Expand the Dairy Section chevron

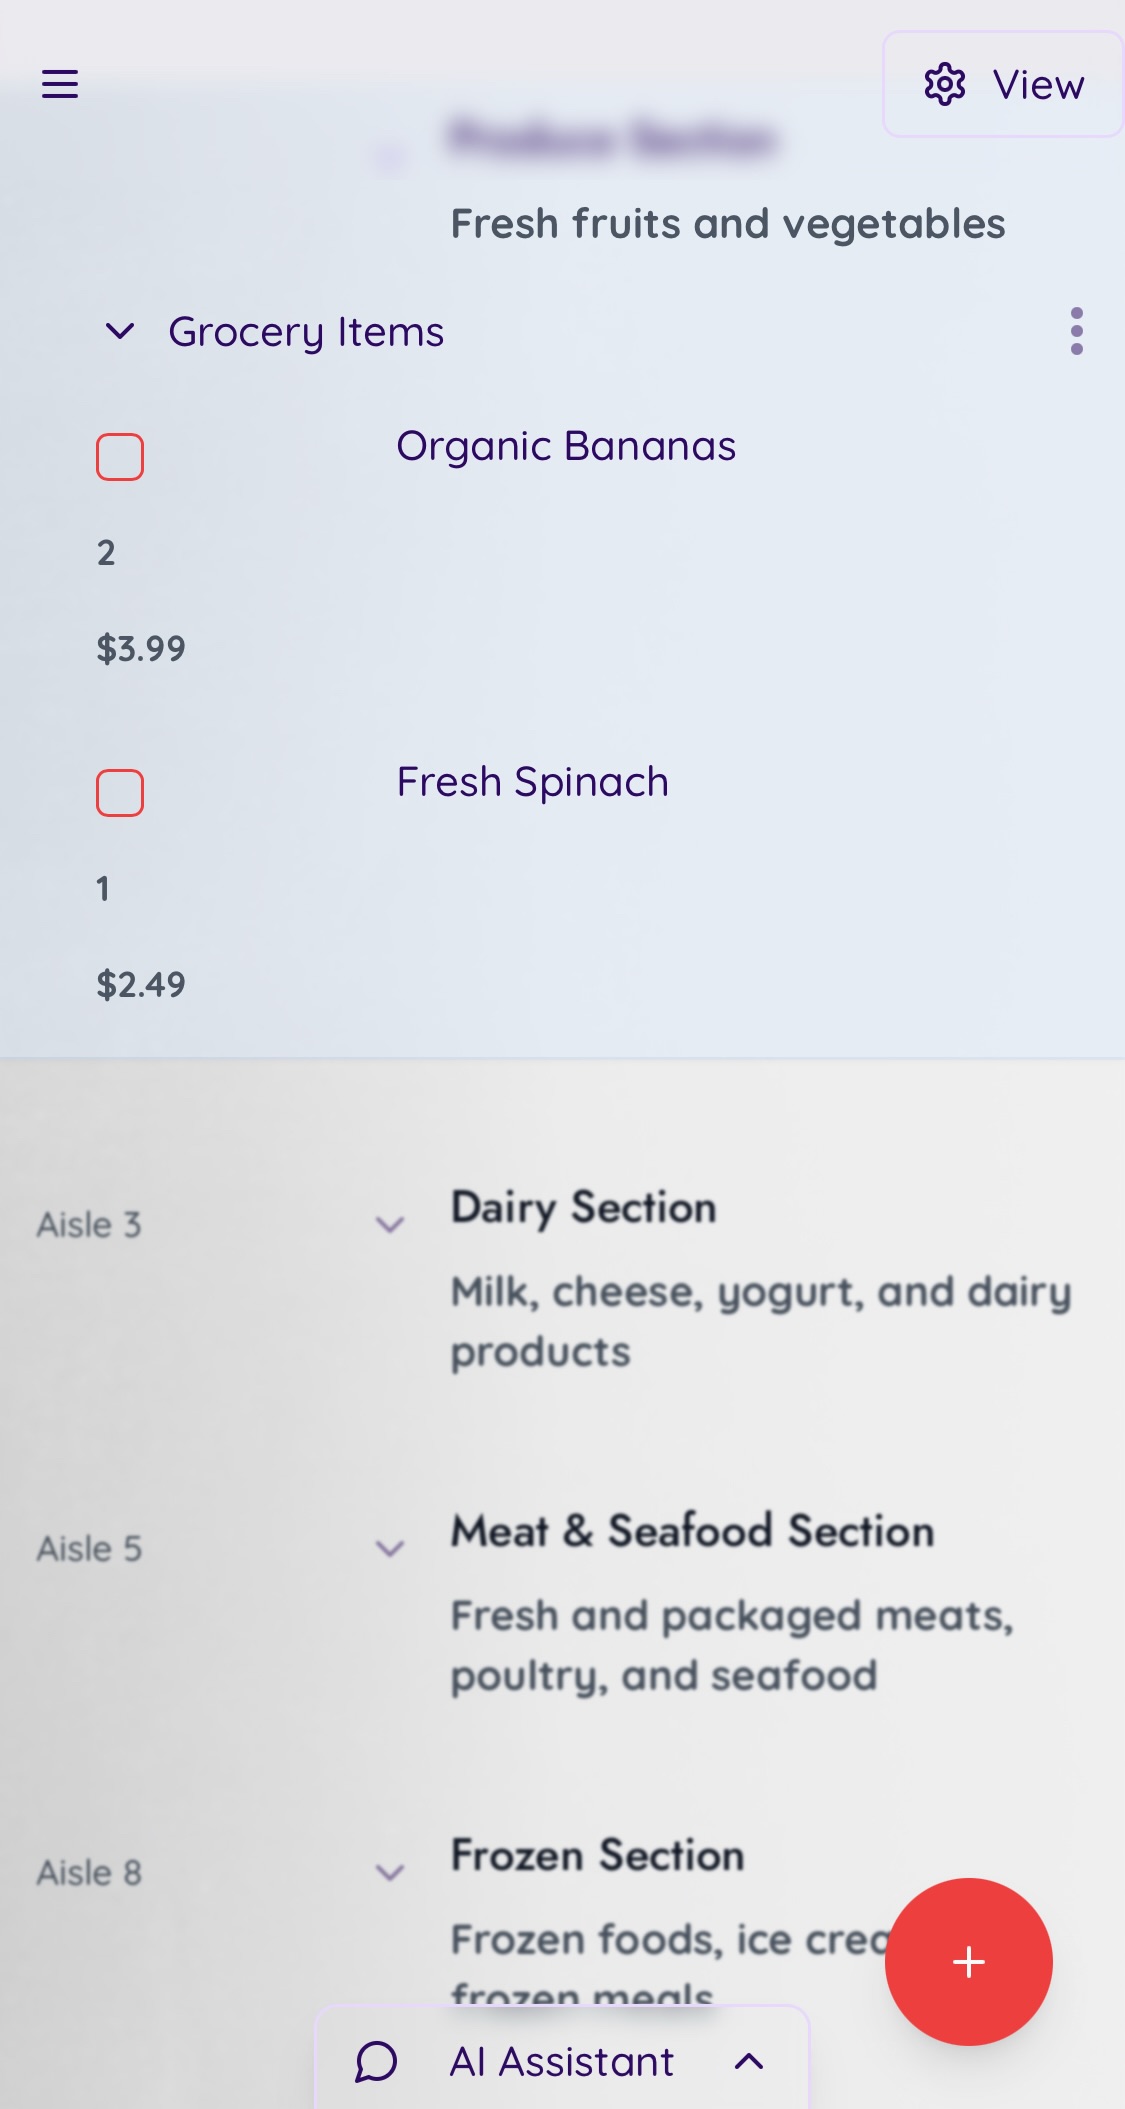click(389, 1224)
